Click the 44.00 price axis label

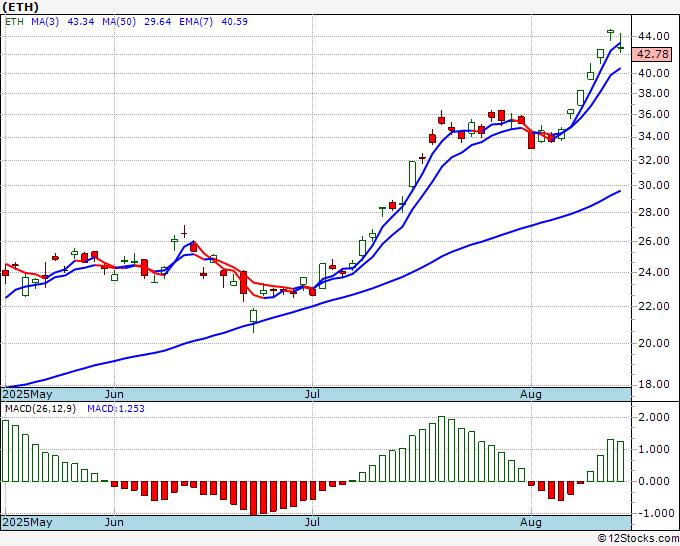(x=654, y=36)
